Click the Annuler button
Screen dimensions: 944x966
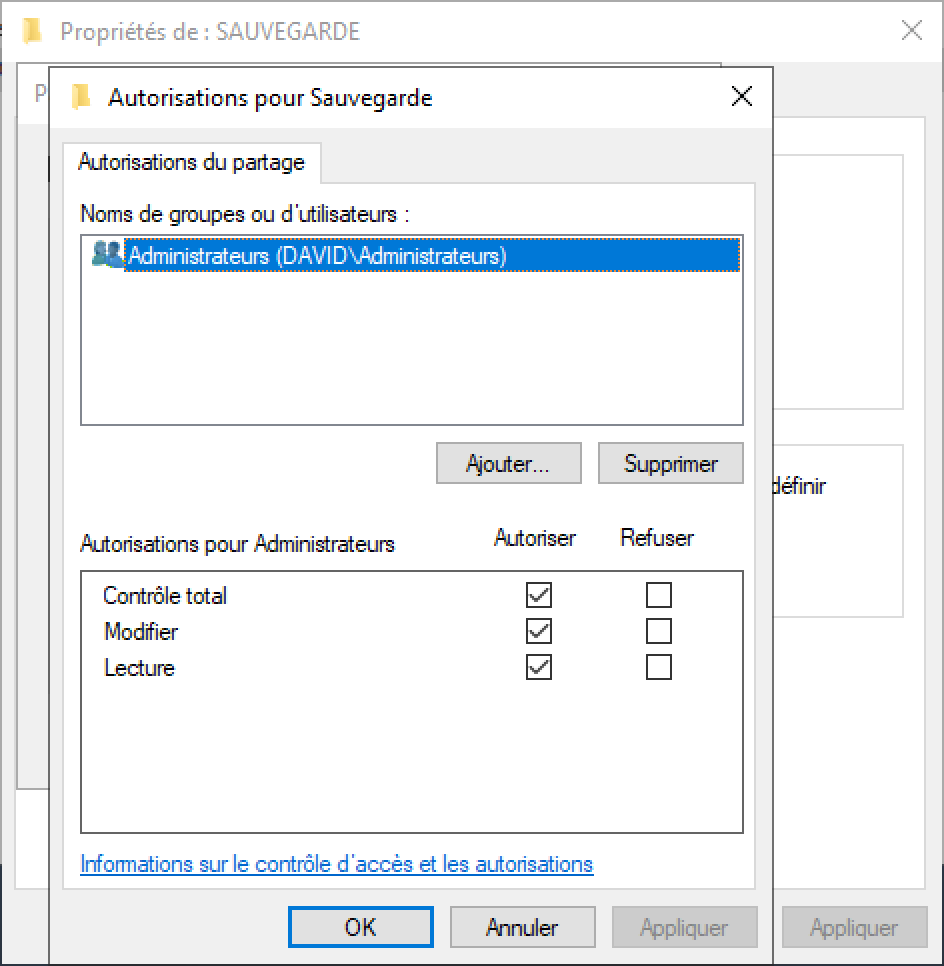[x=523, y=927]
